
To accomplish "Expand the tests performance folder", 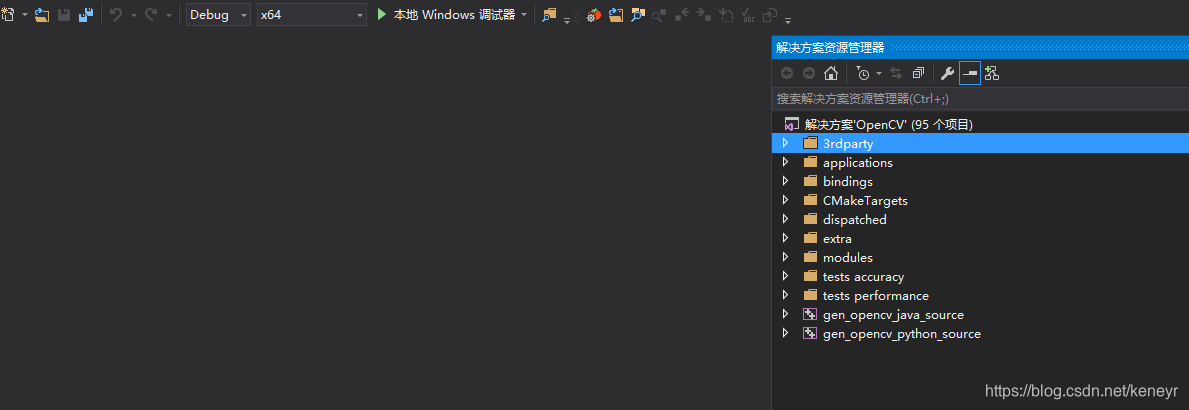I will [x=786, y=296].
